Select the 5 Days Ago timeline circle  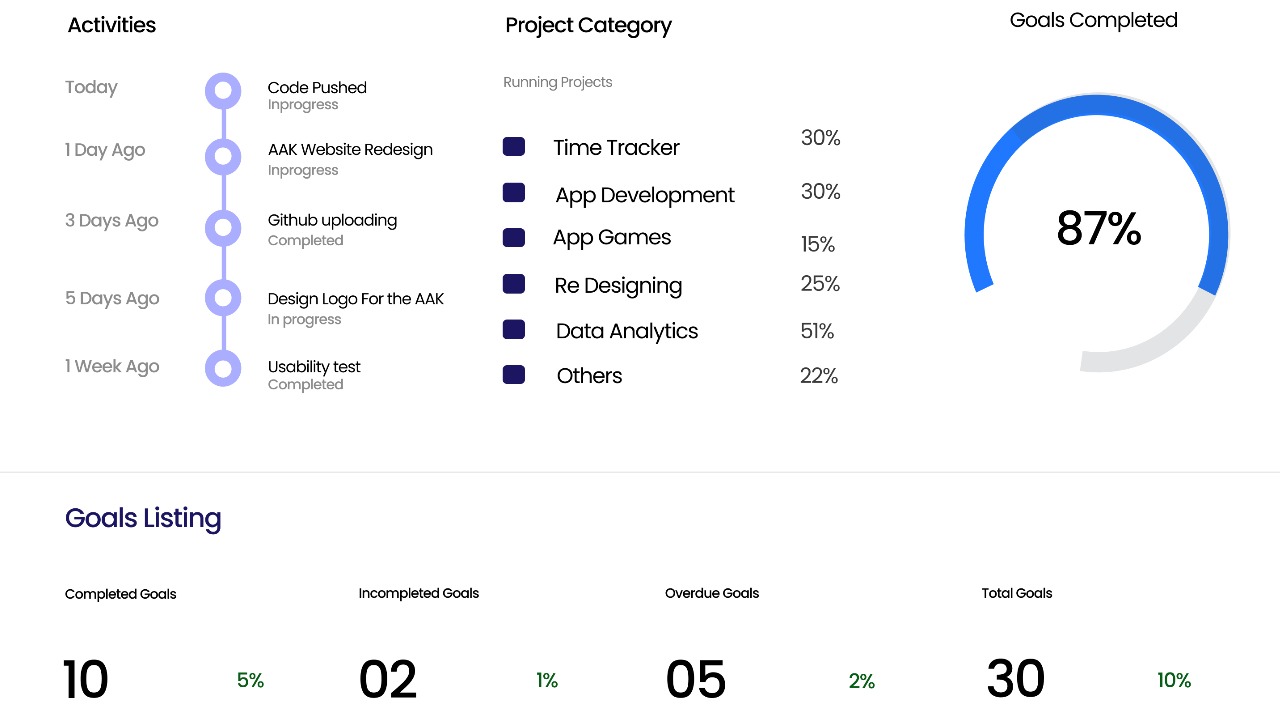click(x=223, y=298)
